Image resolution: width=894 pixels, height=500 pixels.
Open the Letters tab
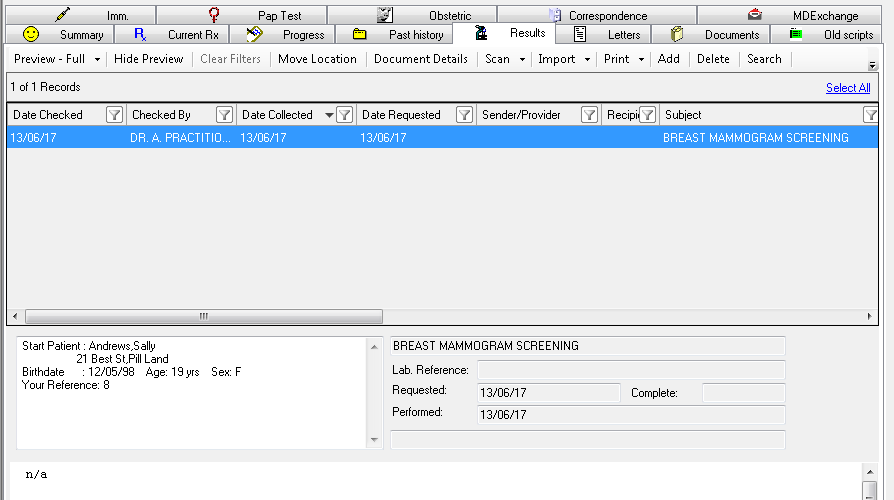603,34
